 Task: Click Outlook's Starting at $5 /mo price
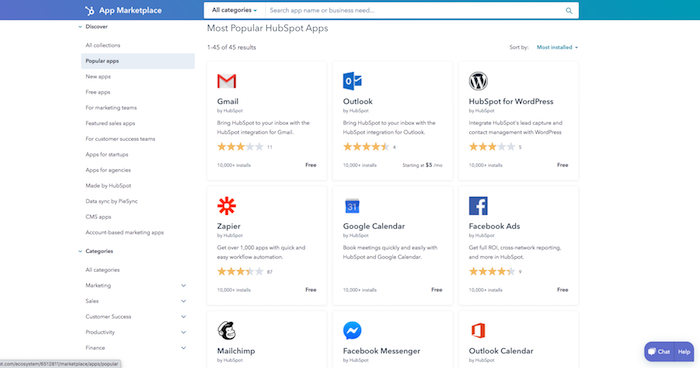422,165
